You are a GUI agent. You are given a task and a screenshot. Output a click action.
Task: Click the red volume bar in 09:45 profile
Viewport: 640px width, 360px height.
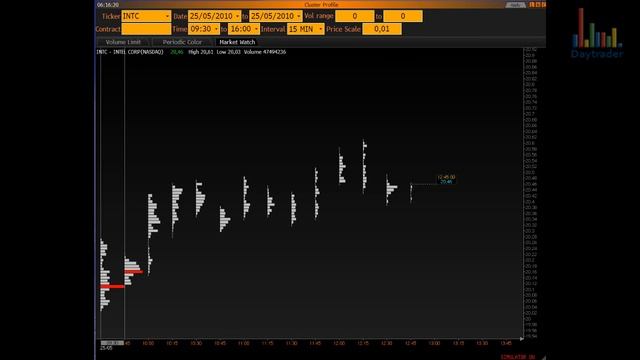click(x=133, y=271)
